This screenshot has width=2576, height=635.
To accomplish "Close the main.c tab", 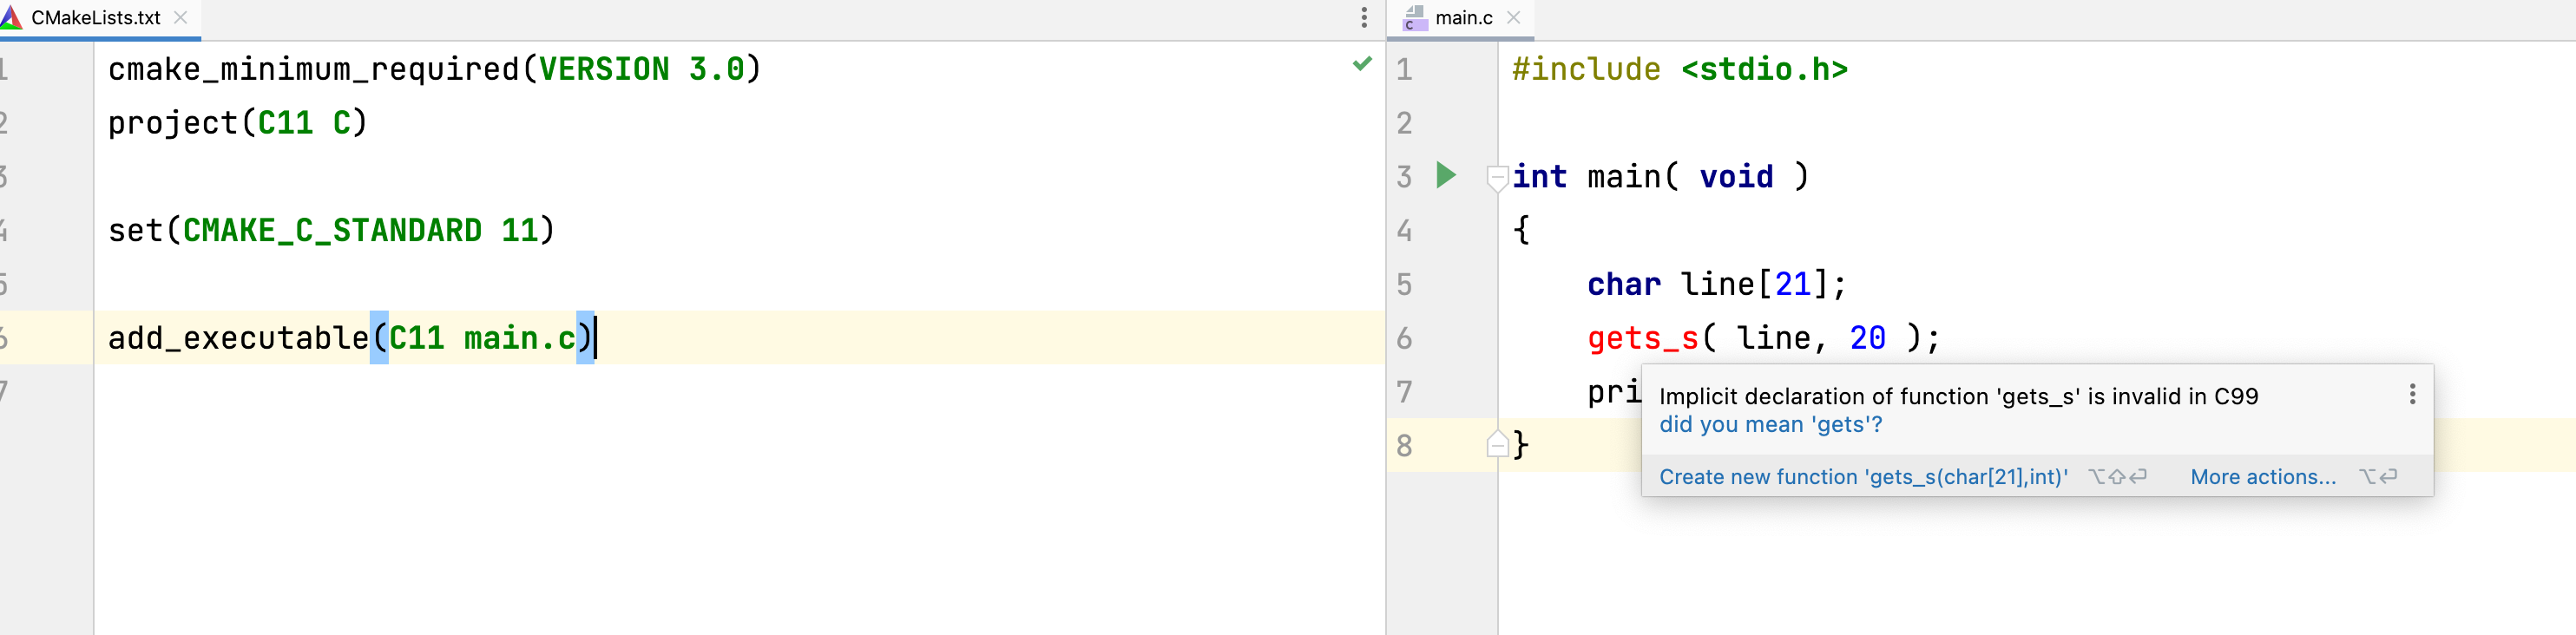I will [1514, 18].
